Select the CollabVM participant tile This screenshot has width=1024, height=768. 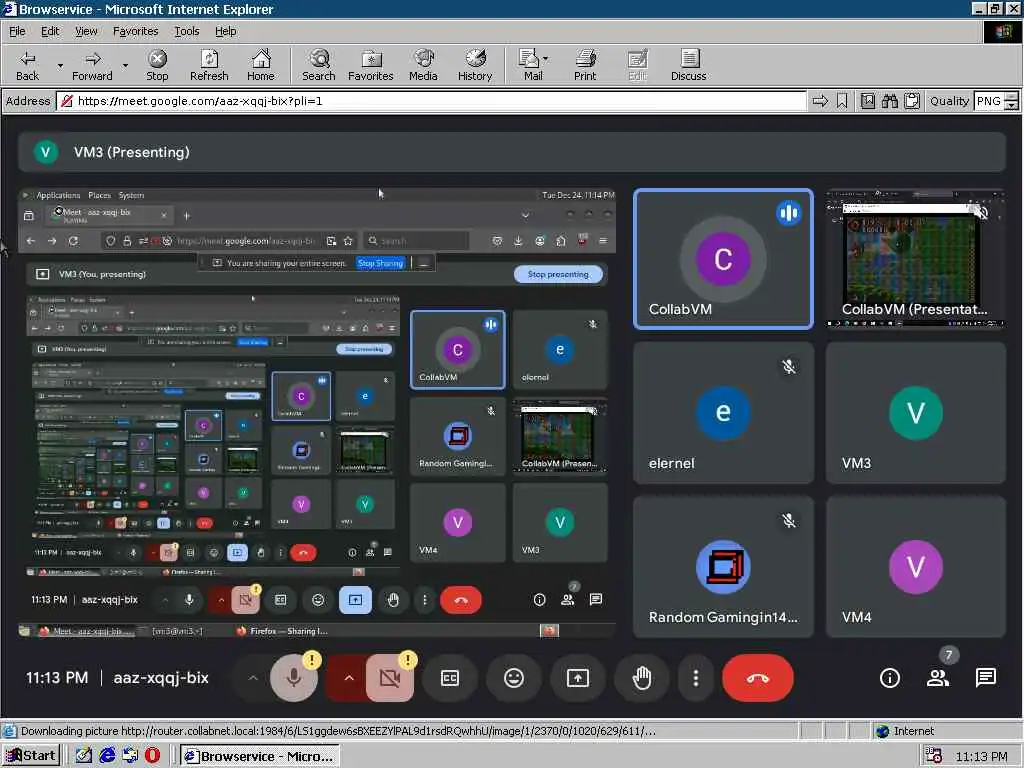724,259
